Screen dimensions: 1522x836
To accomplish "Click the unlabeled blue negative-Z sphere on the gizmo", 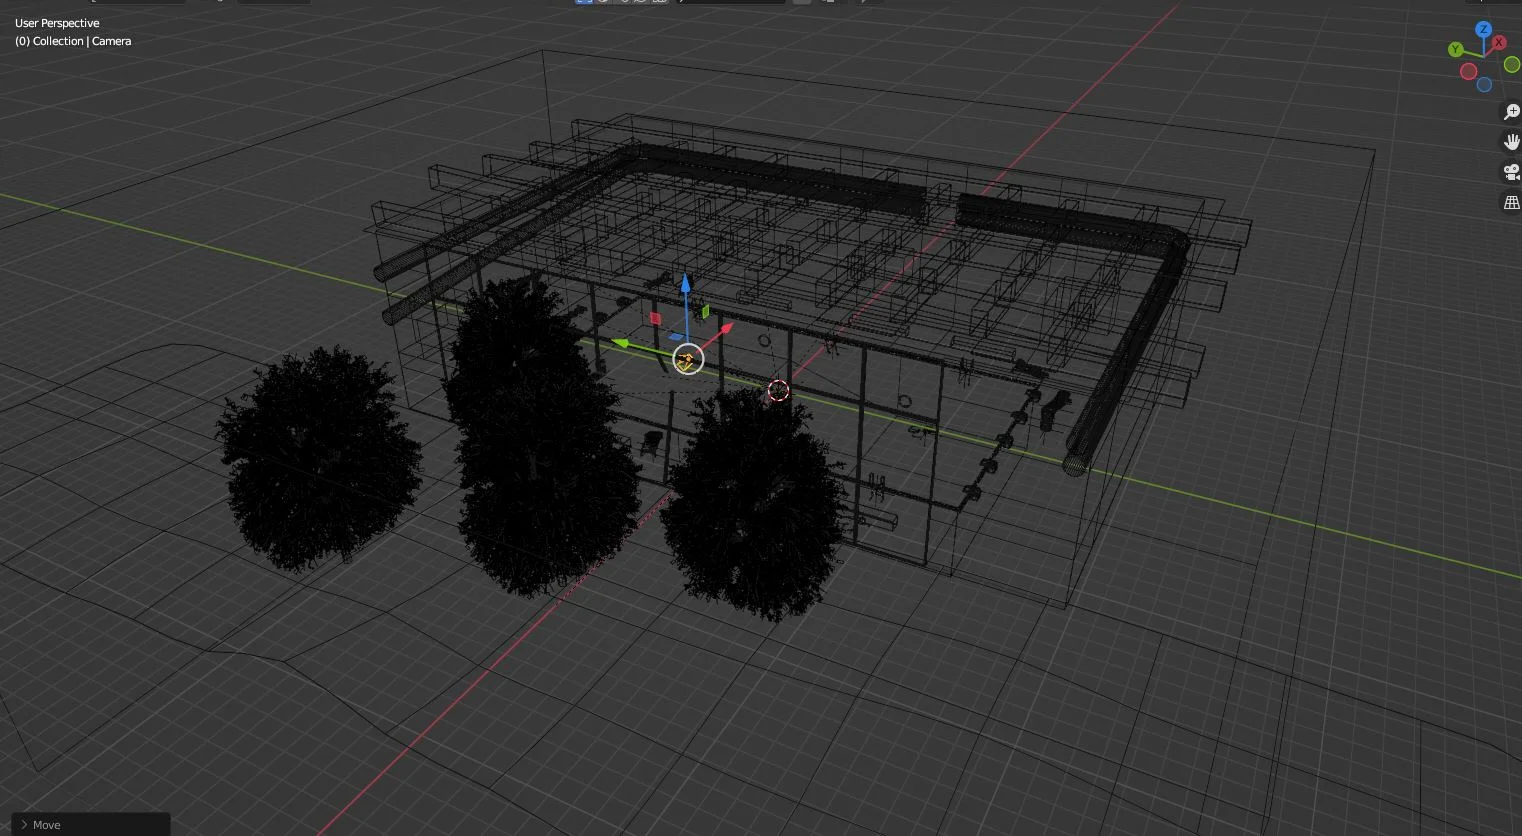I will 1484,85.
